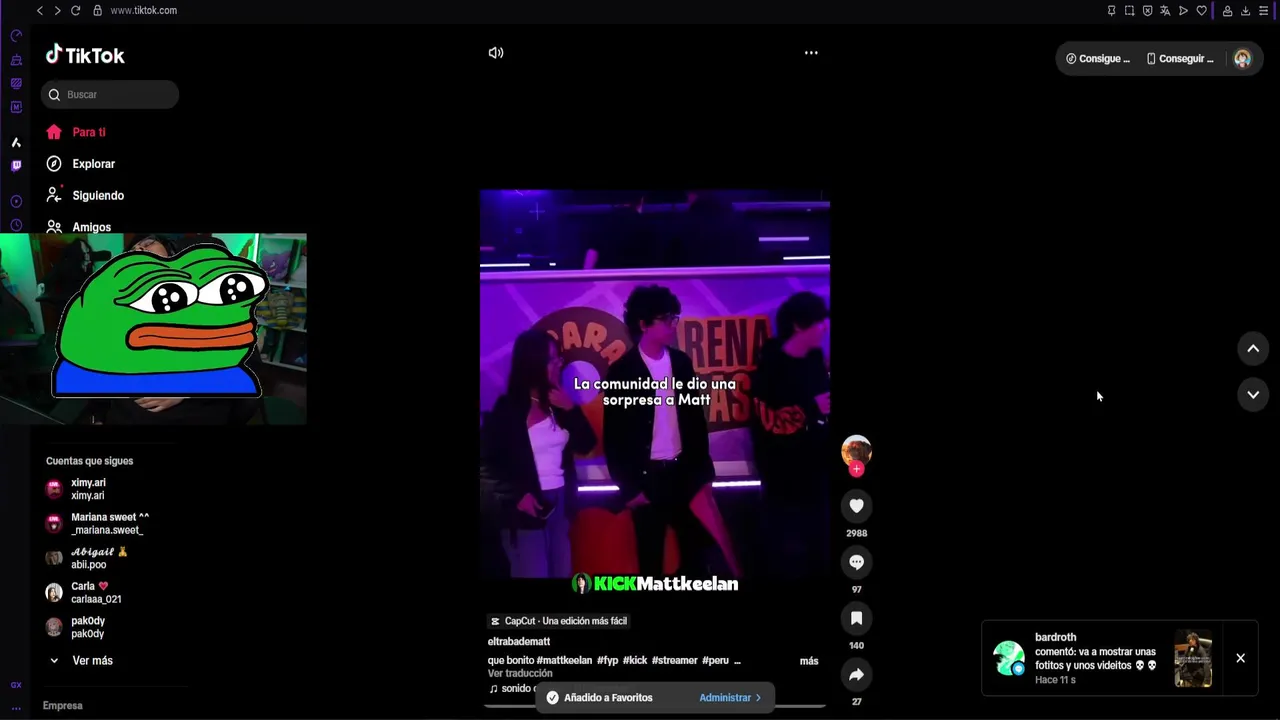The height and width of the screenshot is (720, 1280).
Task: Open the Explorar section
Action: pyautogui.click(x=80, y=164)
